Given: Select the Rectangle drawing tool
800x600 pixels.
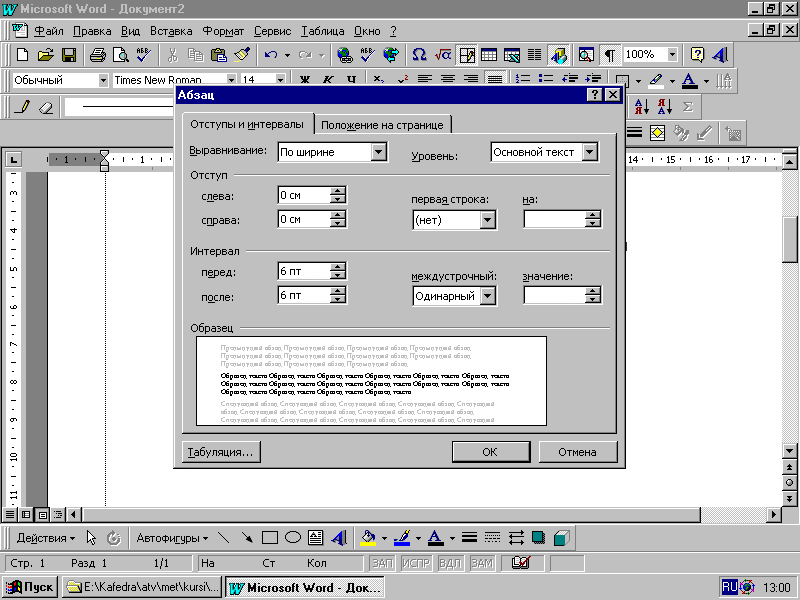Looking at the screenshot, I should [x=269, y=538].
